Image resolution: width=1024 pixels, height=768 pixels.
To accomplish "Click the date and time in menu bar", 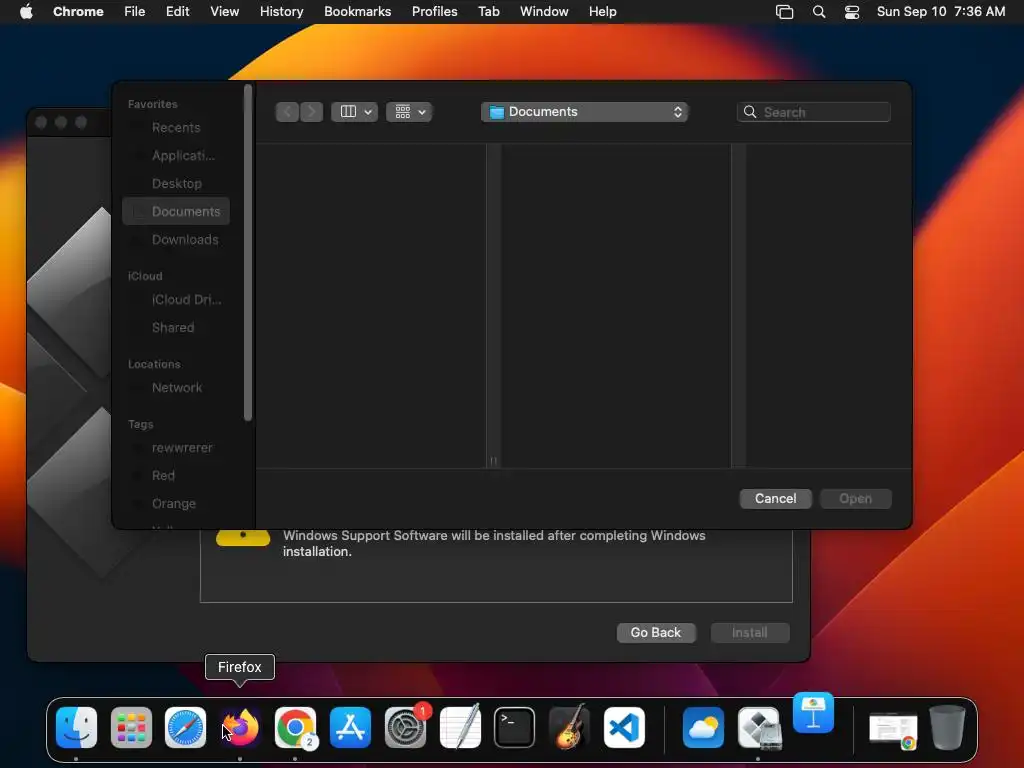I will click(940, 11).
